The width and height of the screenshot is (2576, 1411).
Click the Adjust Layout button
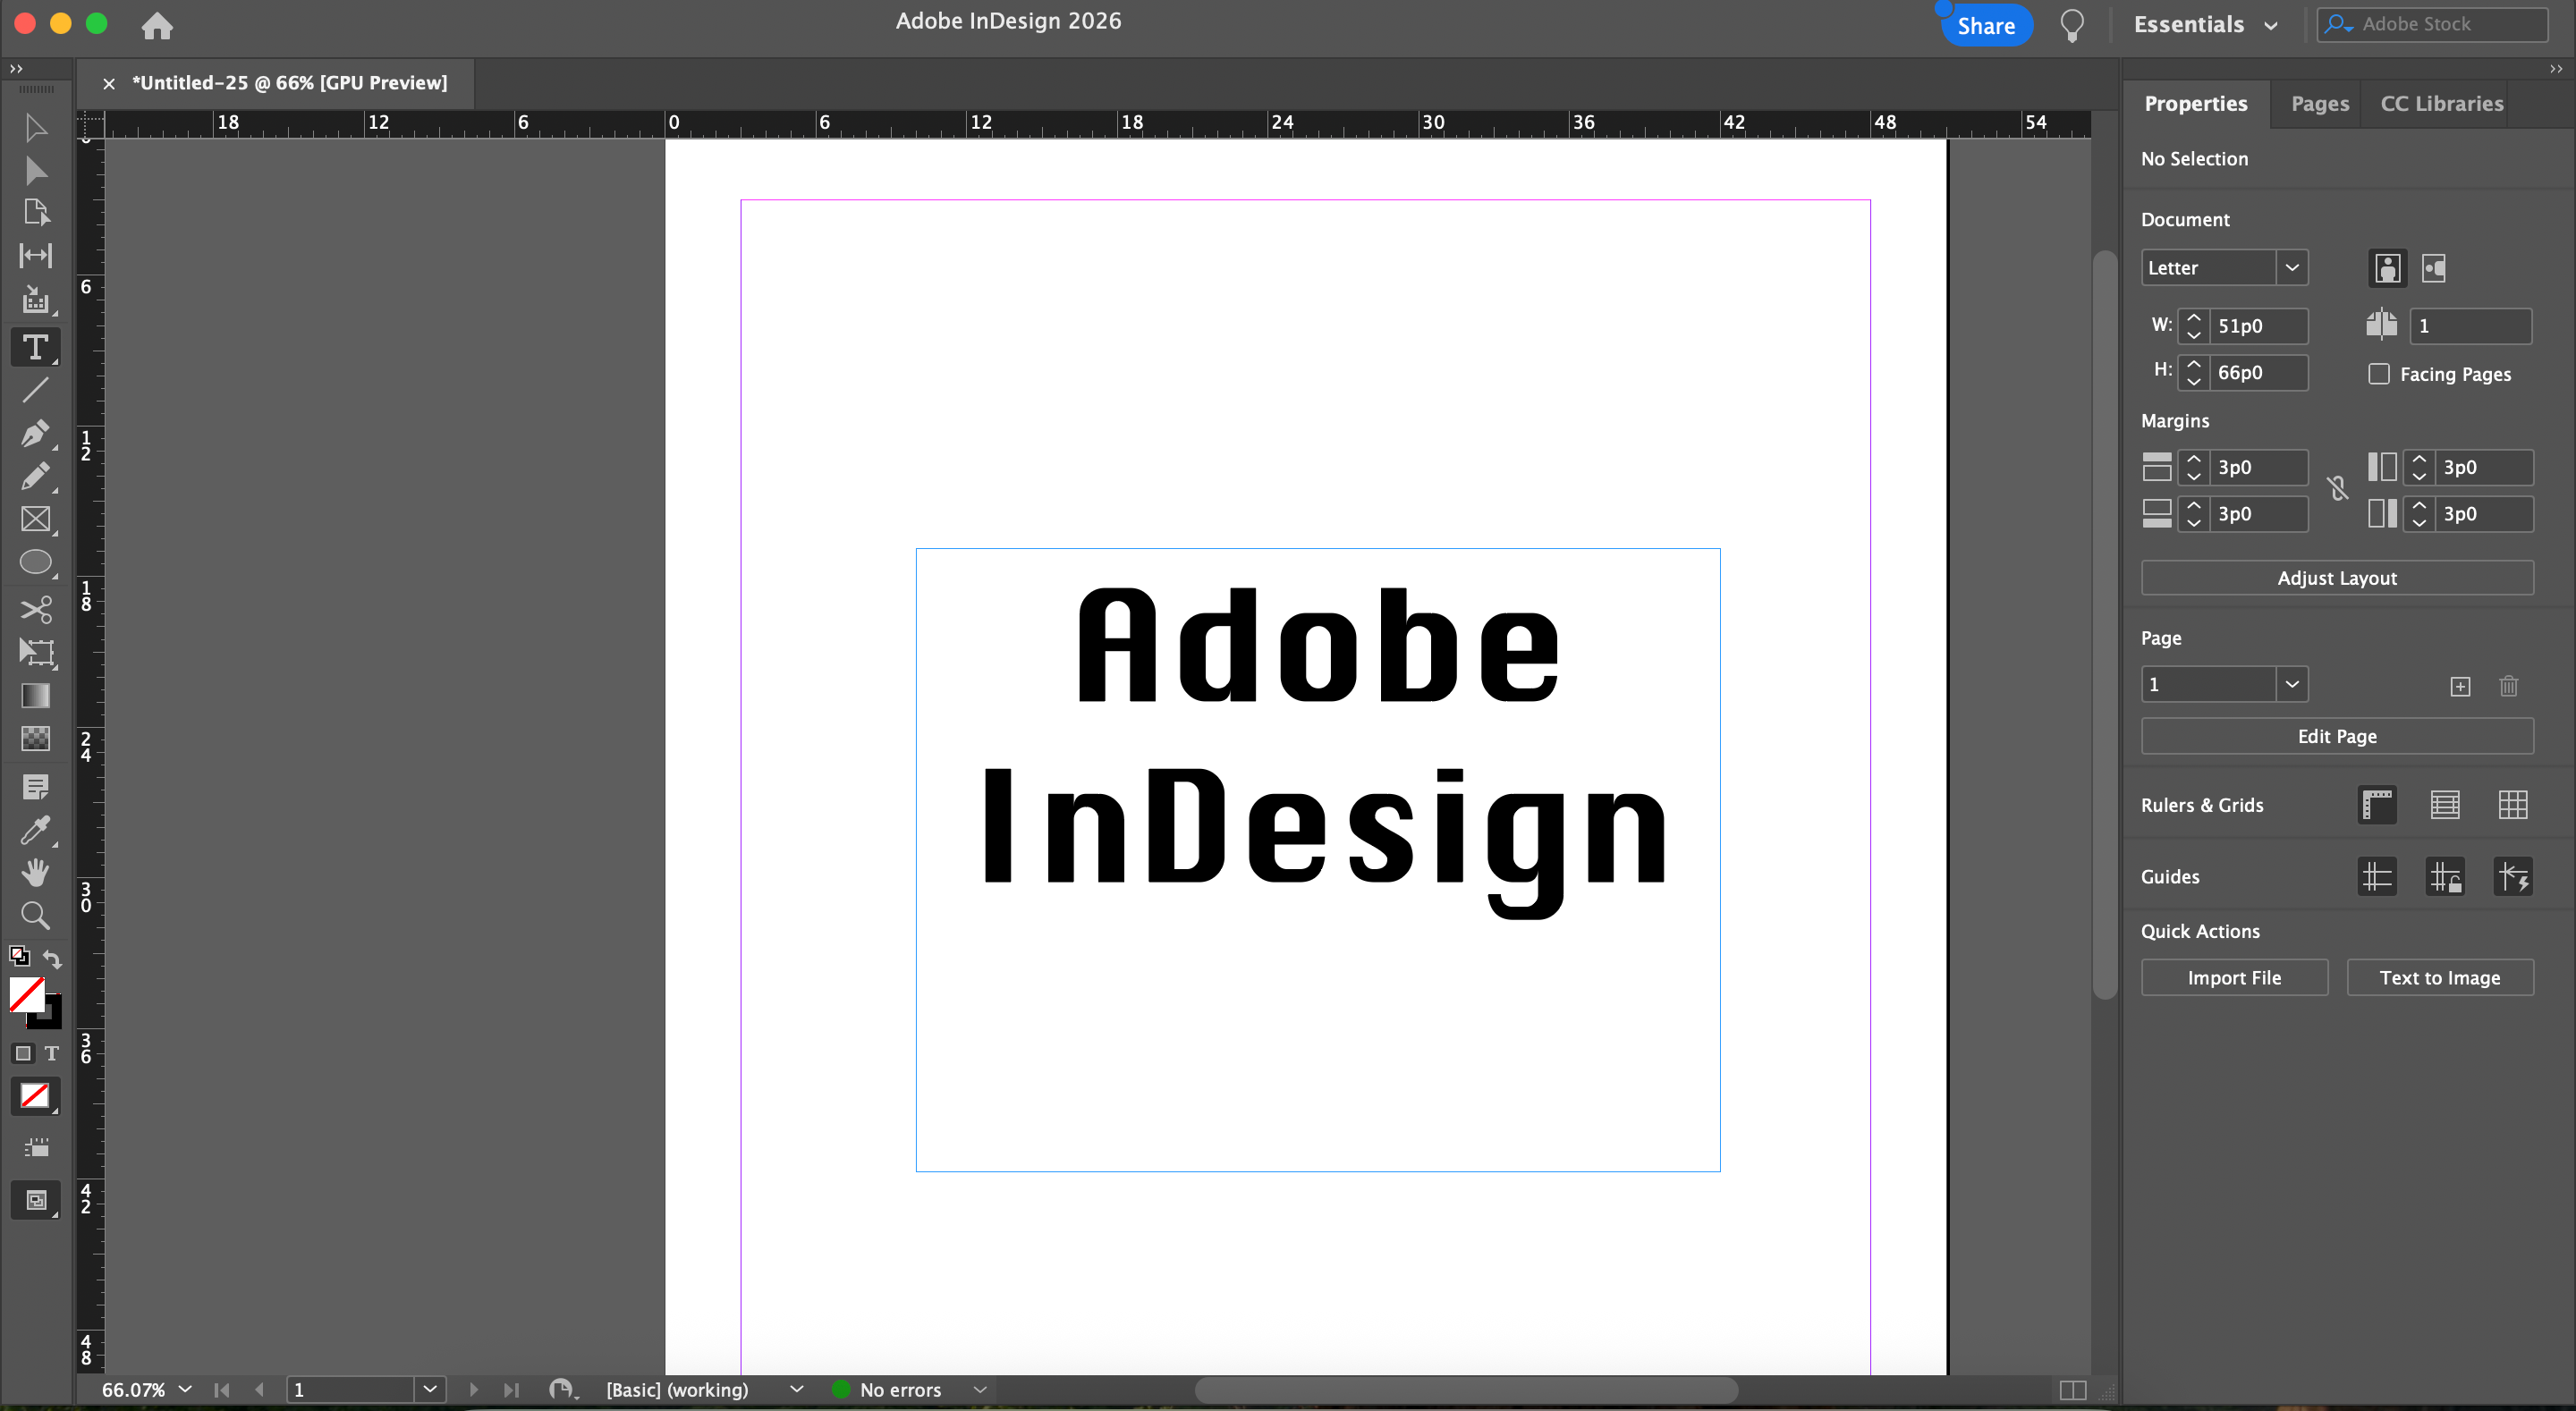tap(2336, 578)
